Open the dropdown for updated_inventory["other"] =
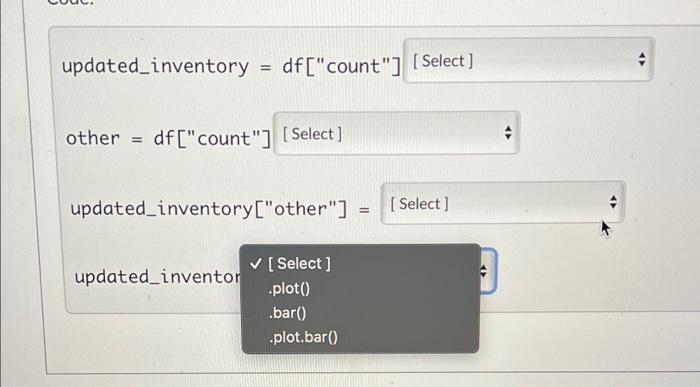The image size is (700, 387). tap(503, 203)
